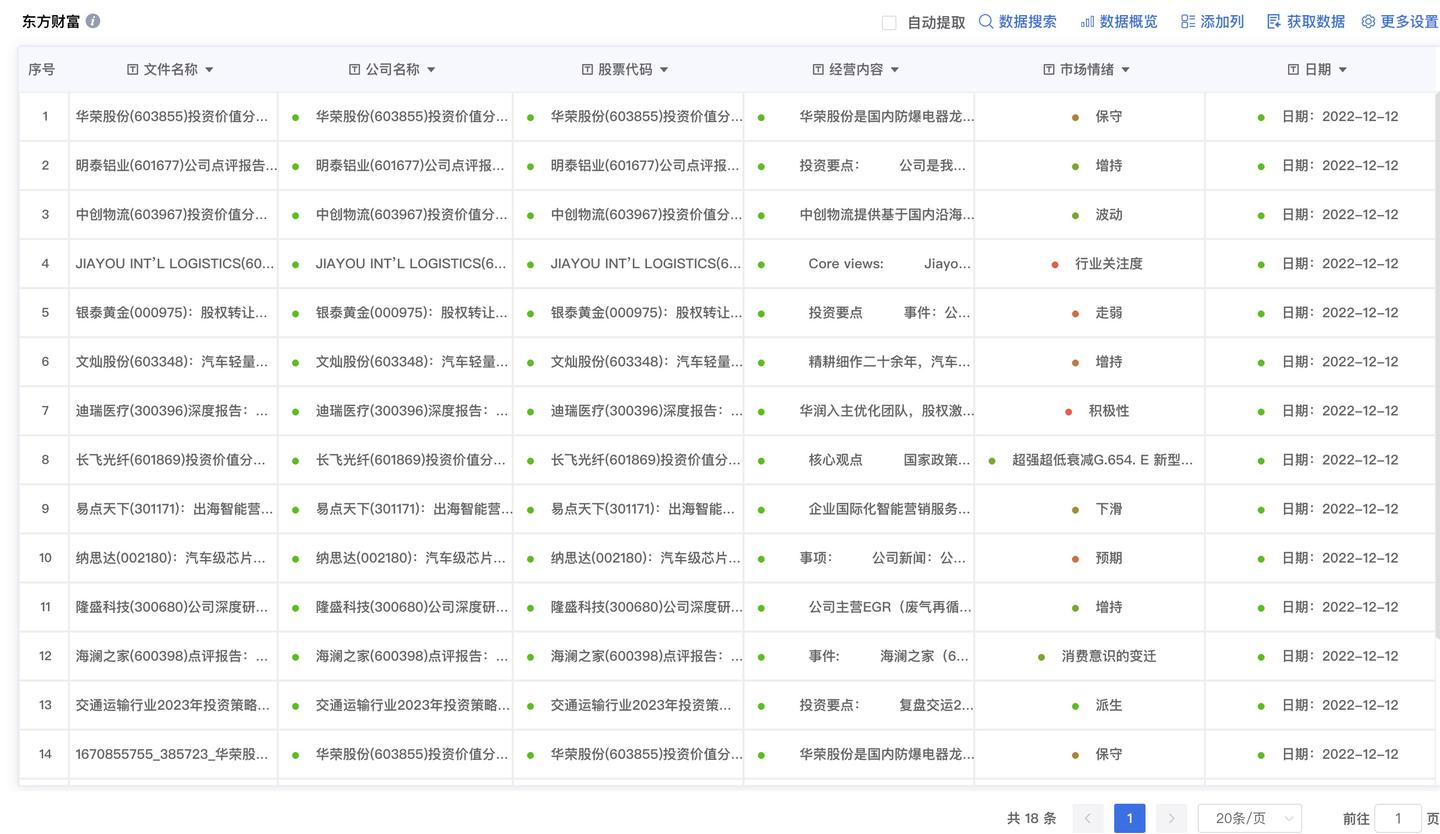Screen dimensions: 1440x834
Task: Click 文灿股份(603348) file name in row 6
Action: coord(172,361)
